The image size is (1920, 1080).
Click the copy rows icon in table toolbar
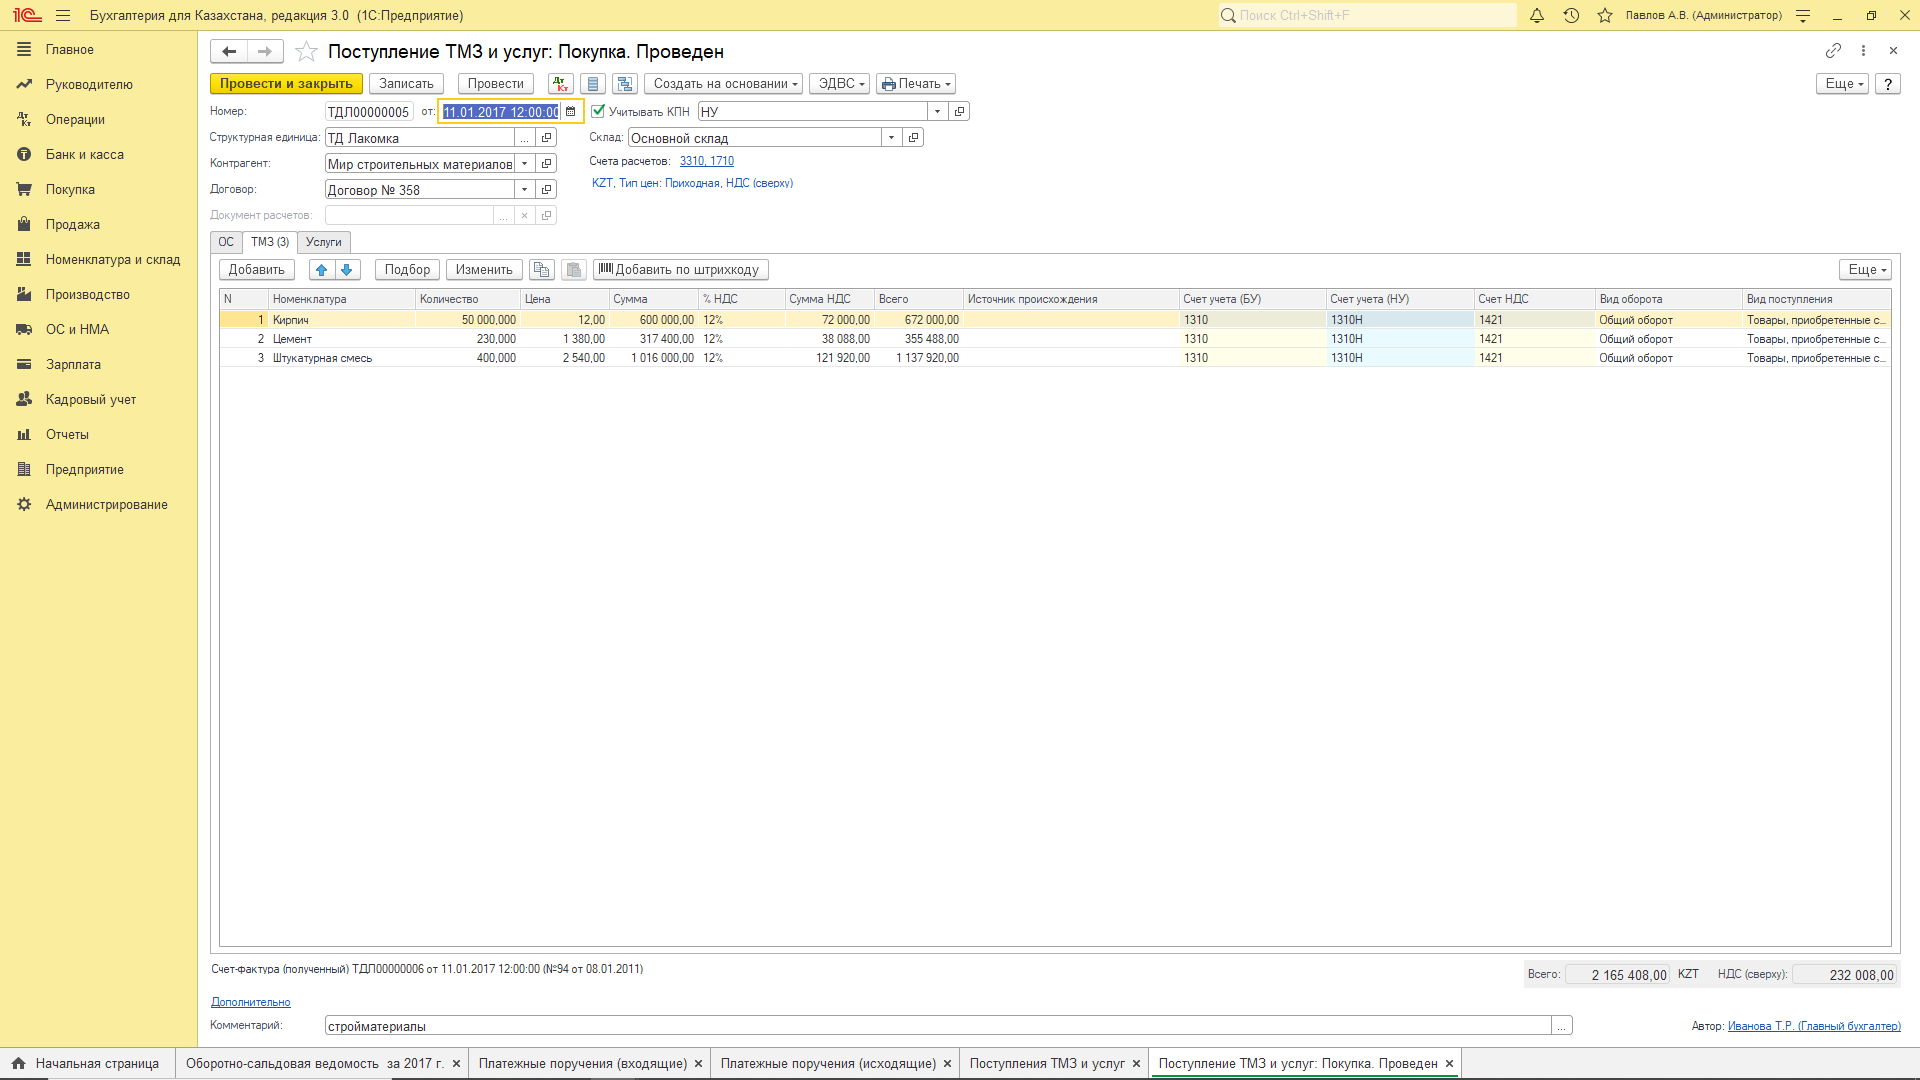tap(541, 270)
